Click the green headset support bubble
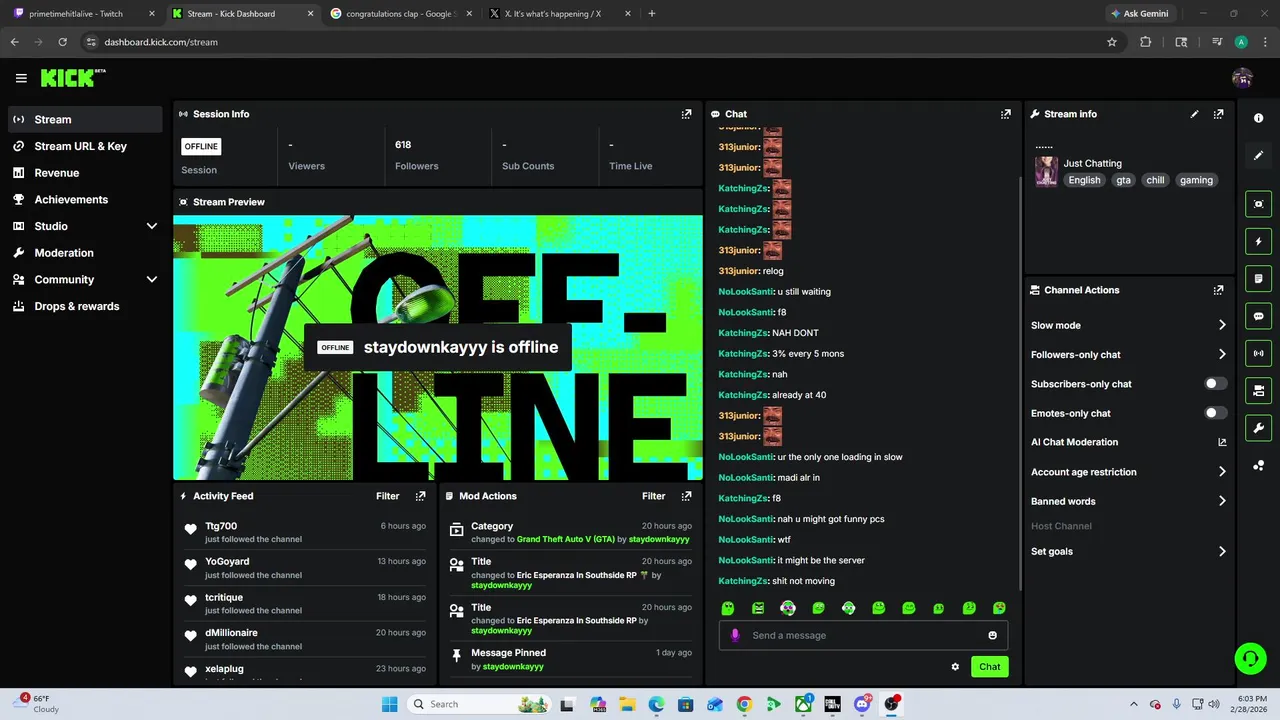Screen dimensions: 1280x720 (x=1250, y=658)
